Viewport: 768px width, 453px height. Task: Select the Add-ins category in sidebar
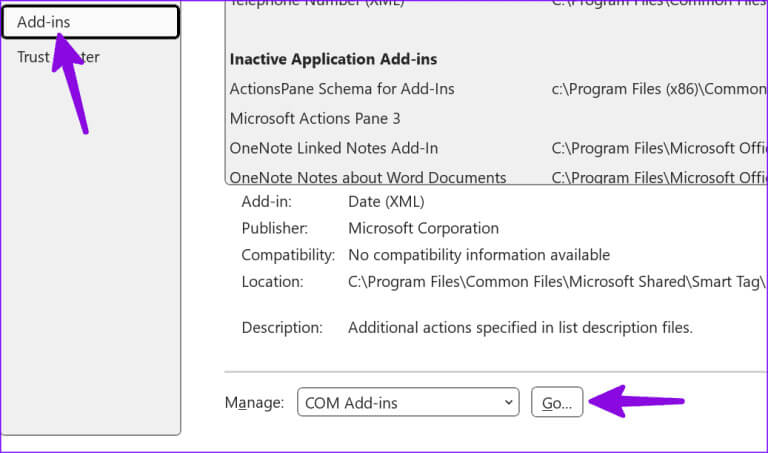91,22
